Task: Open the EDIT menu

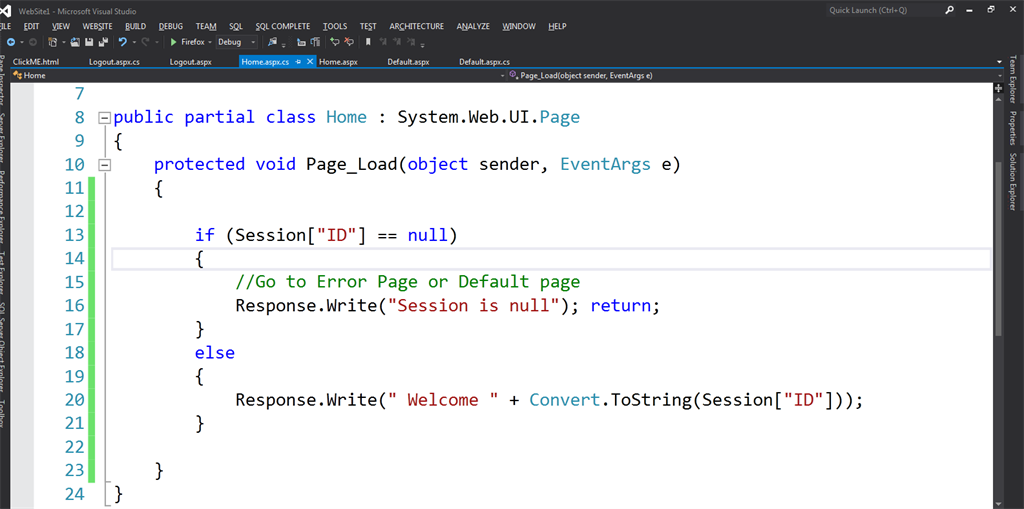Action: 31,26
